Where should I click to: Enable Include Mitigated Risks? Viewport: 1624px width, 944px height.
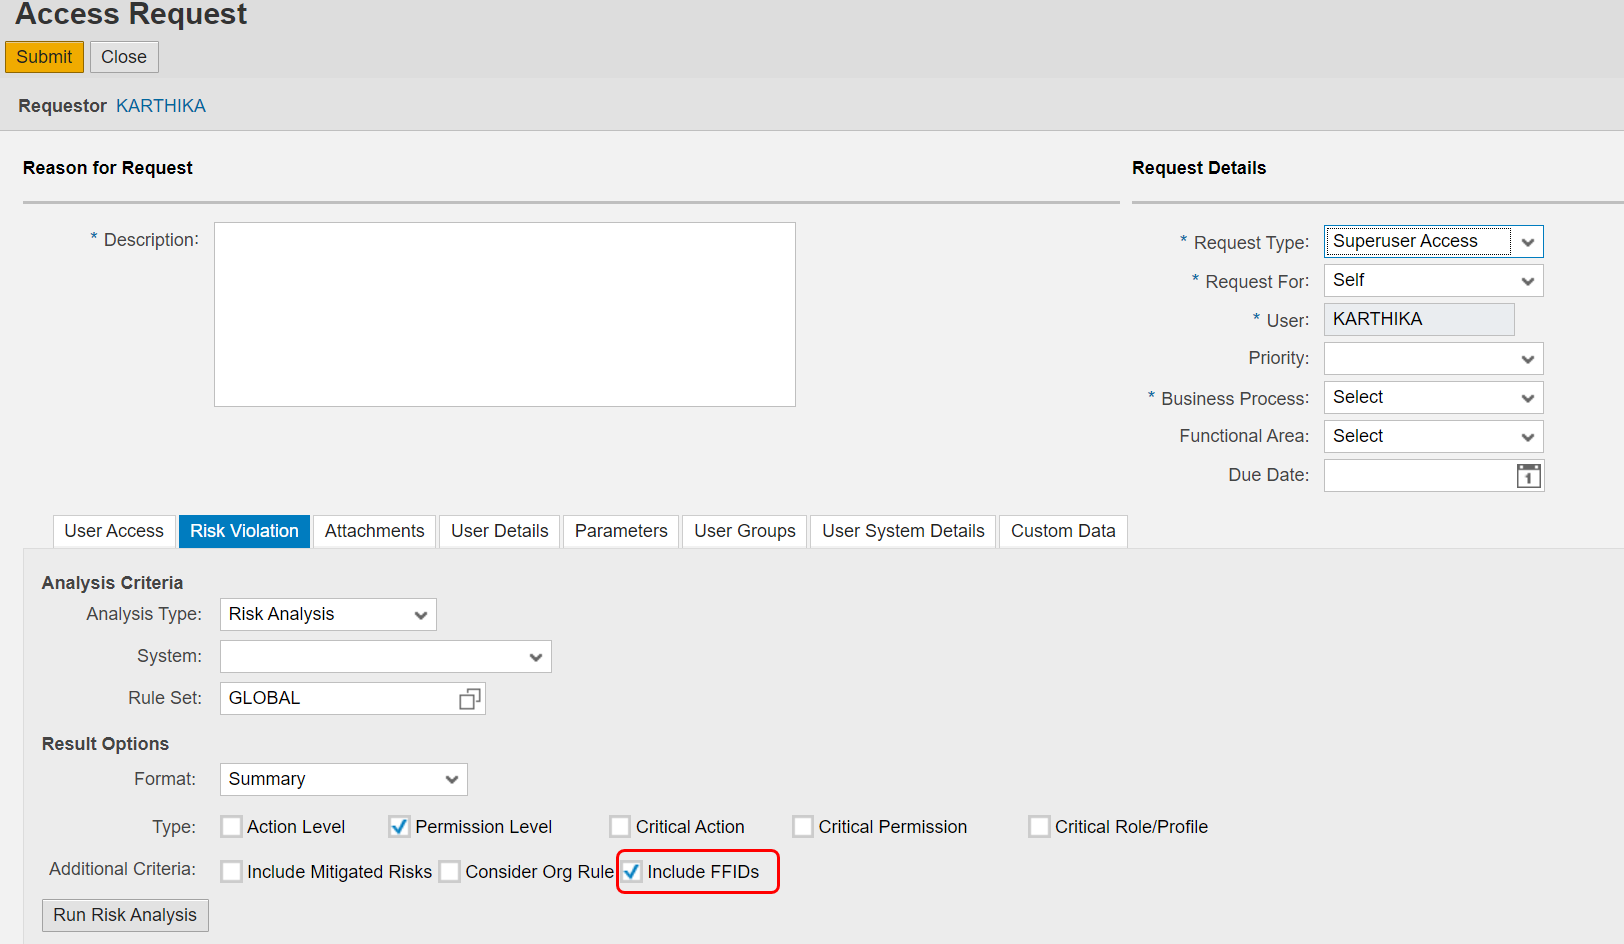(x=231, y=871)
